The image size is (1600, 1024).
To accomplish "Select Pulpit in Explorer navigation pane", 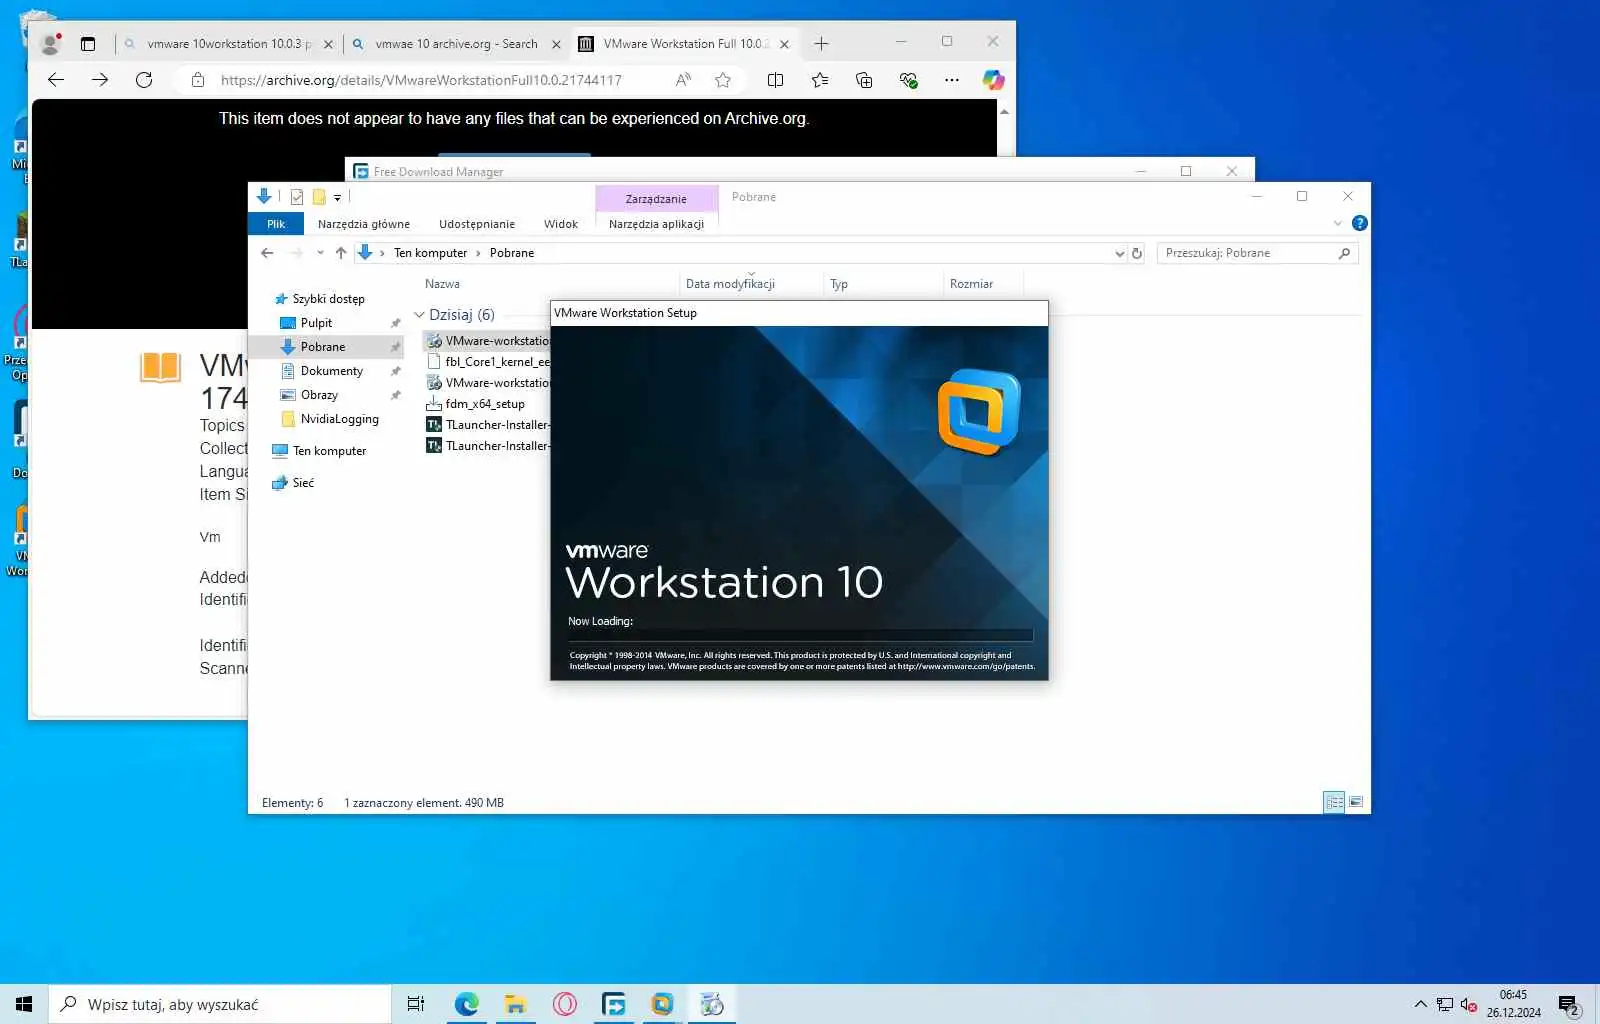I will click(316, 323).
